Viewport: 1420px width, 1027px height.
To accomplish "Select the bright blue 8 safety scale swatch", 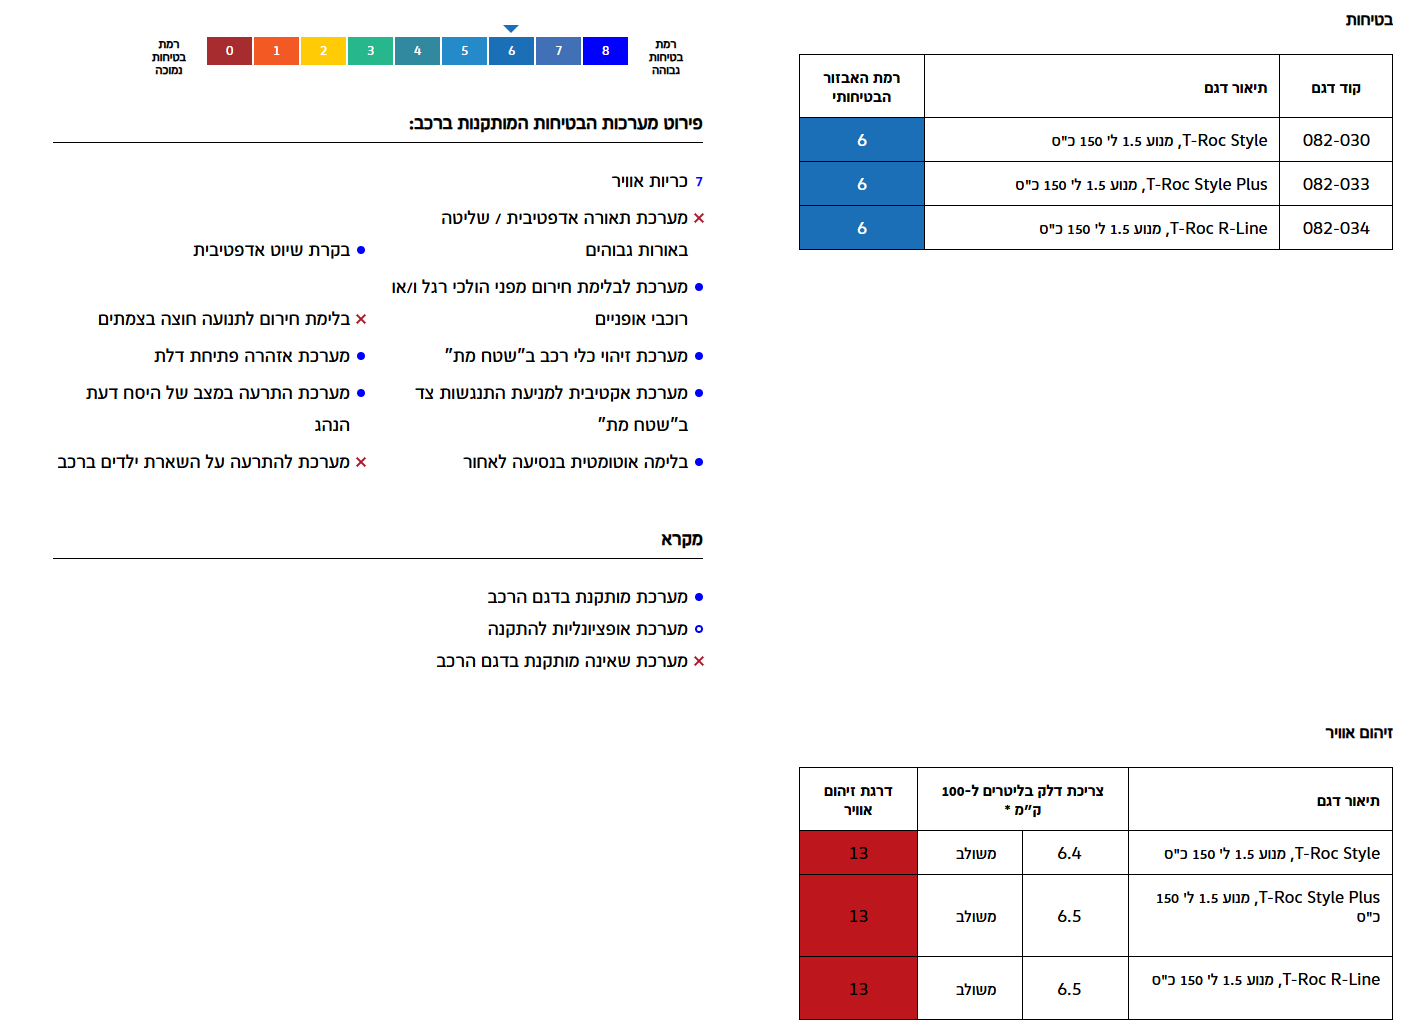I will coord(605,51).
